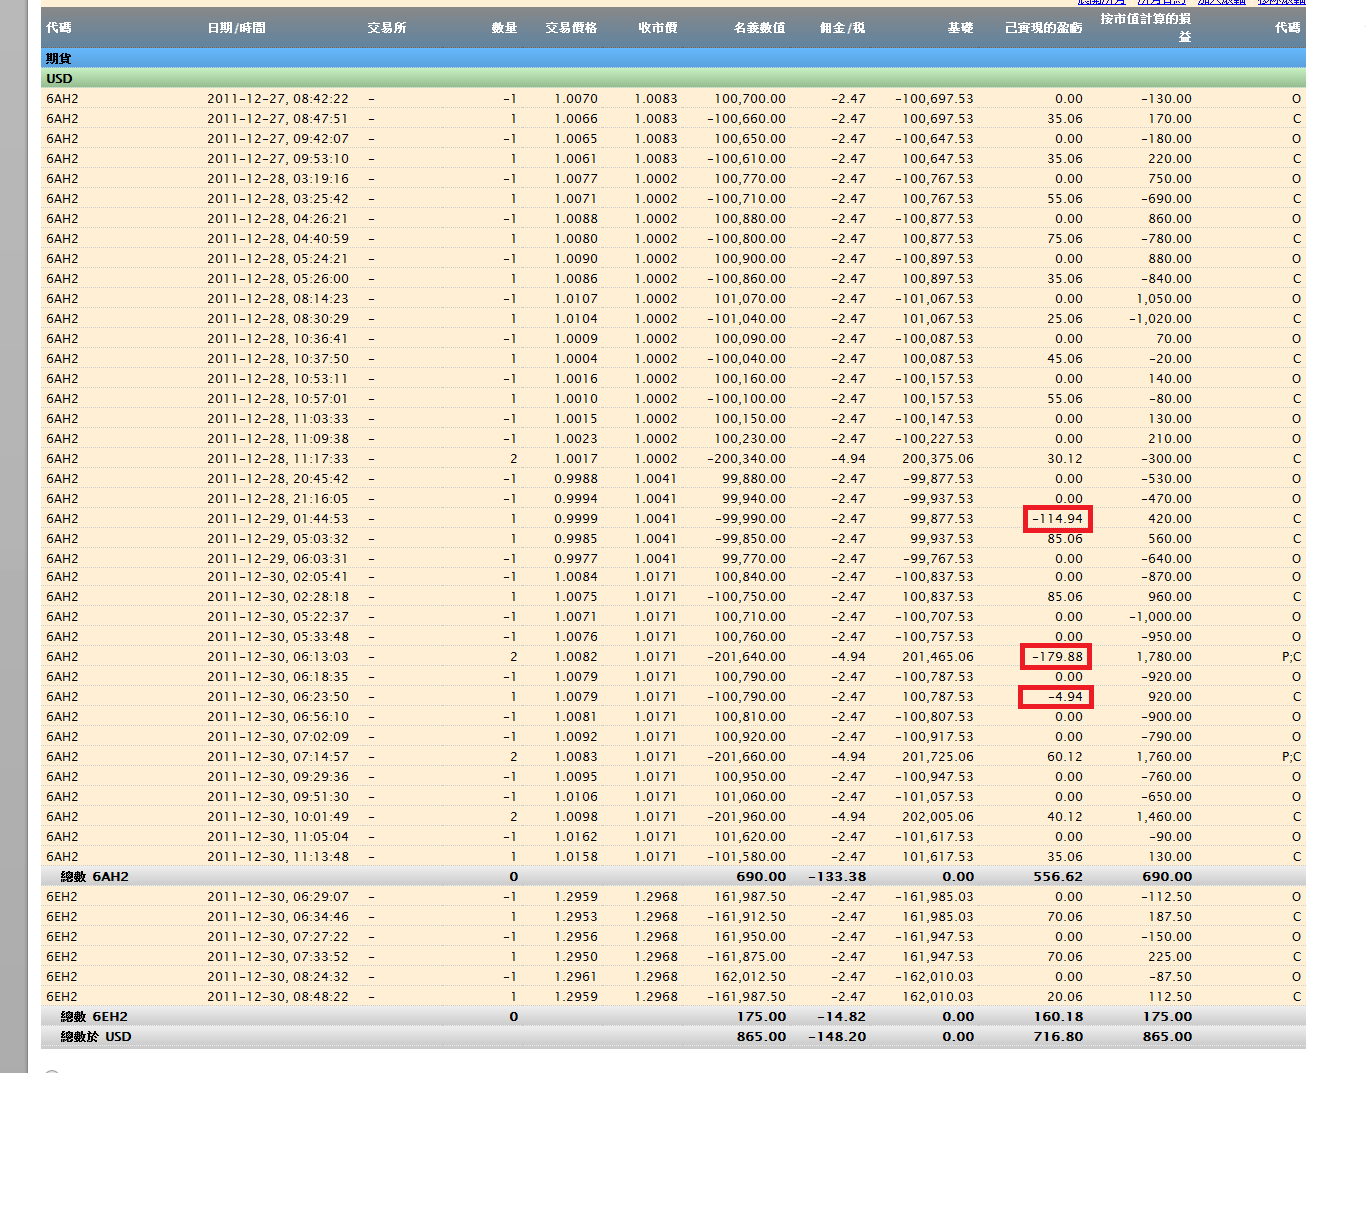Select timestamp 2011-12-28, 11:17:33
The height and width of the screenshot is (1206, 1366).
coord(278,459)
